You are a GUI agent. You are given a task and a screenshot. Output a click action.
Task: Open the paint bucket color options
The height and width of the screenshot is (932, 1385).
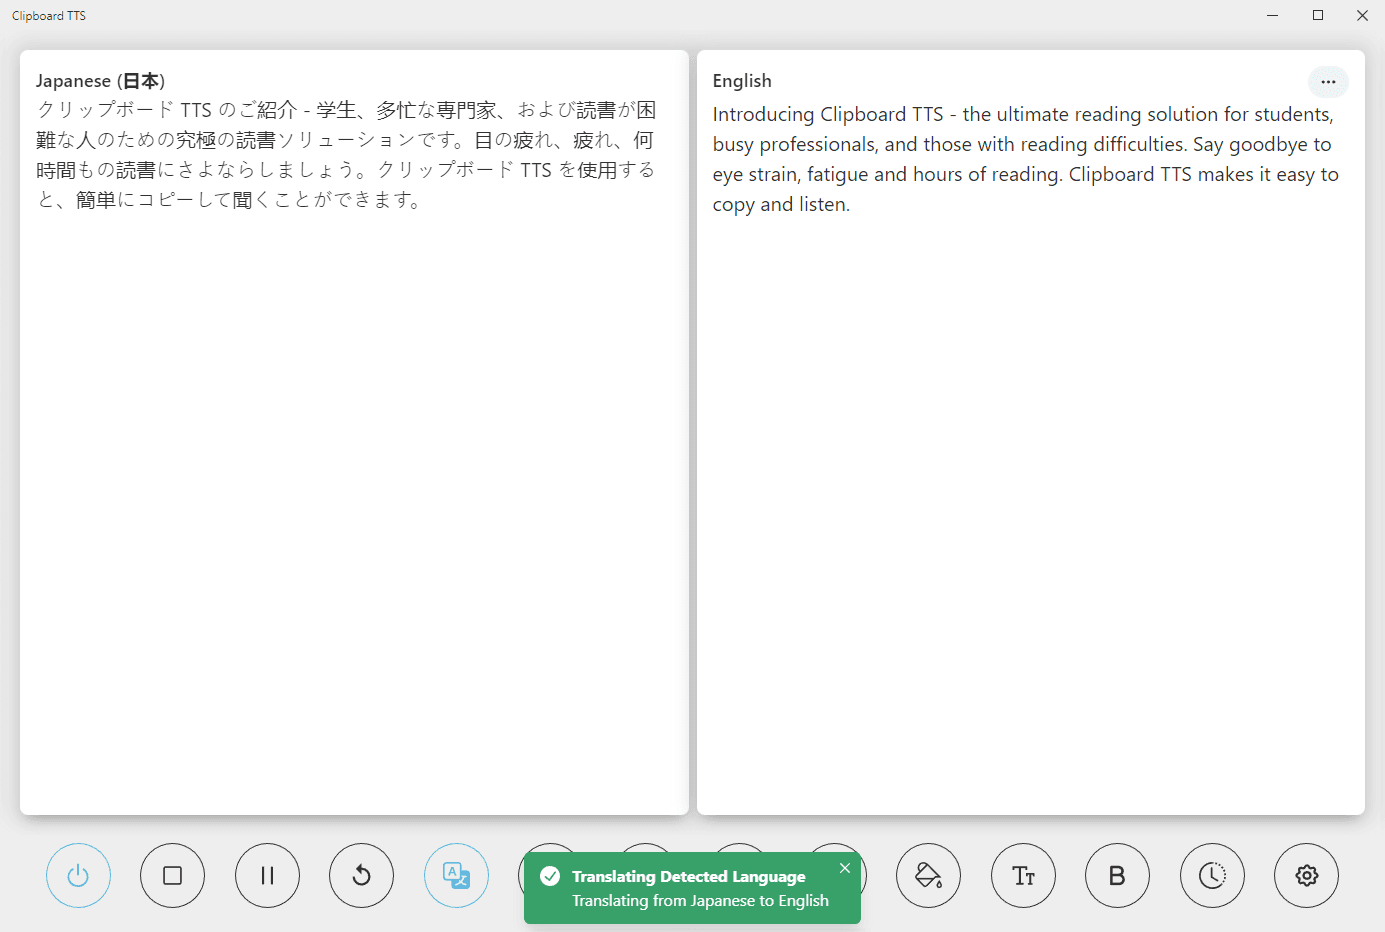[928, 876]
